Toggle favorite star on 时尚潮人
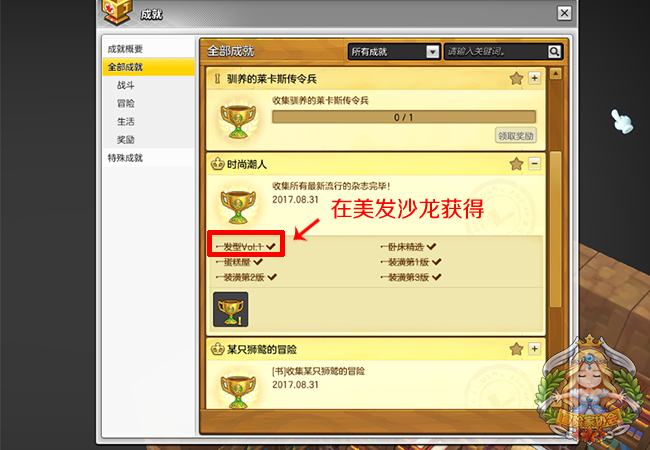 pos(516,164)
